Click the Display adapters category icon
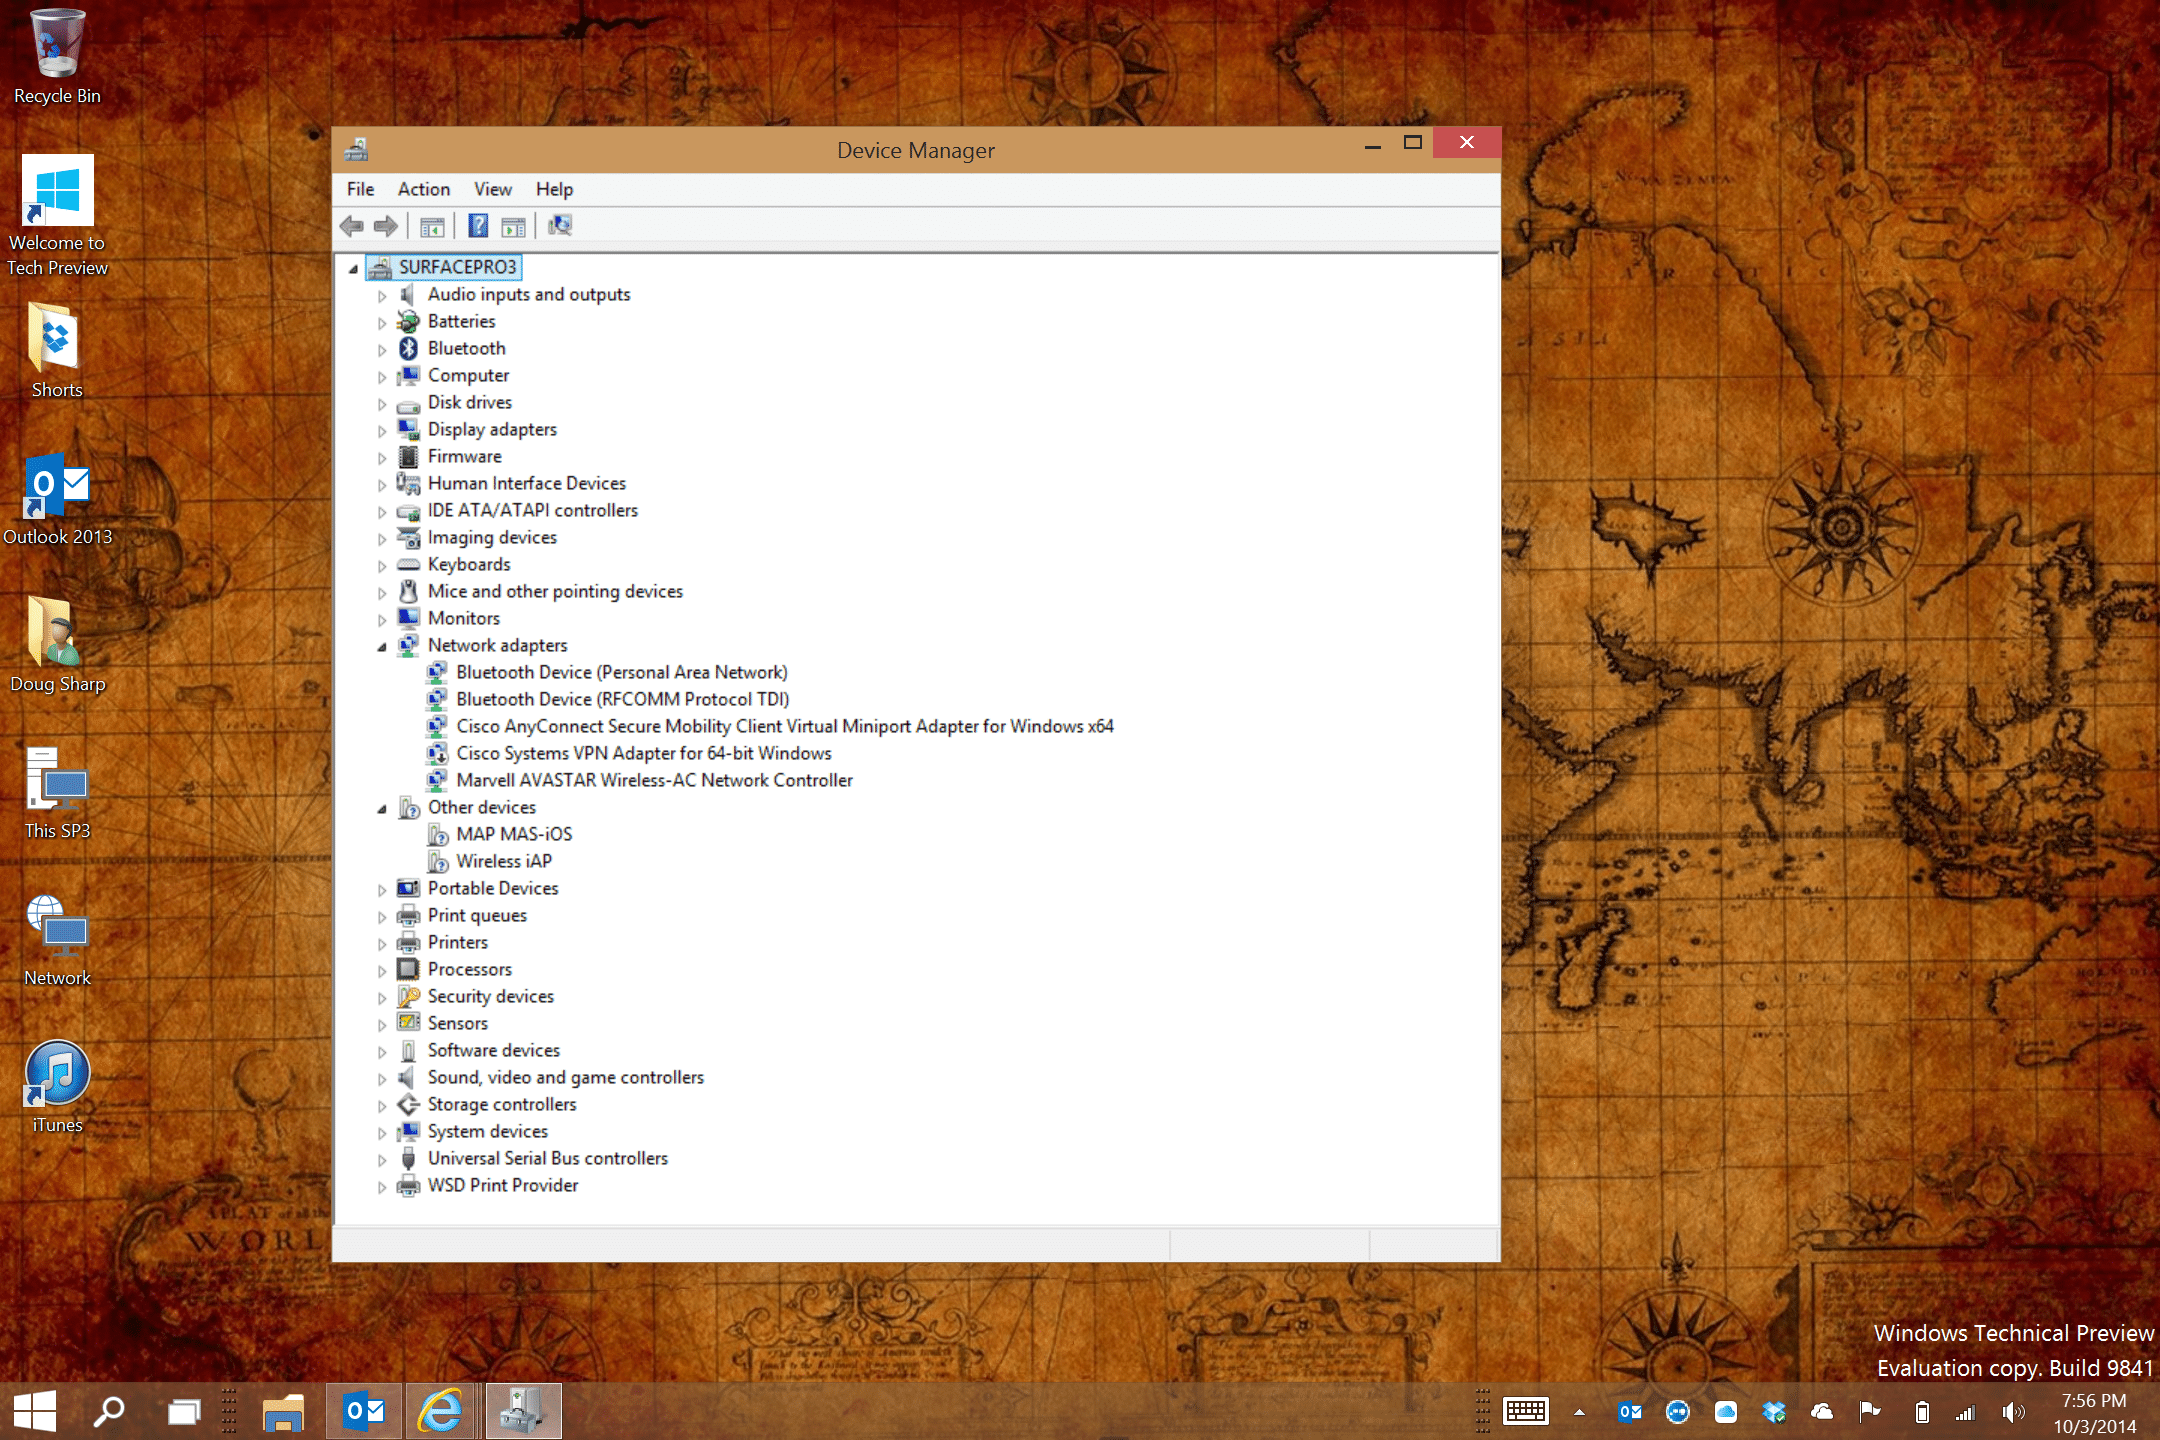This screenshot has width=2160, height=1440. point(408,429)
